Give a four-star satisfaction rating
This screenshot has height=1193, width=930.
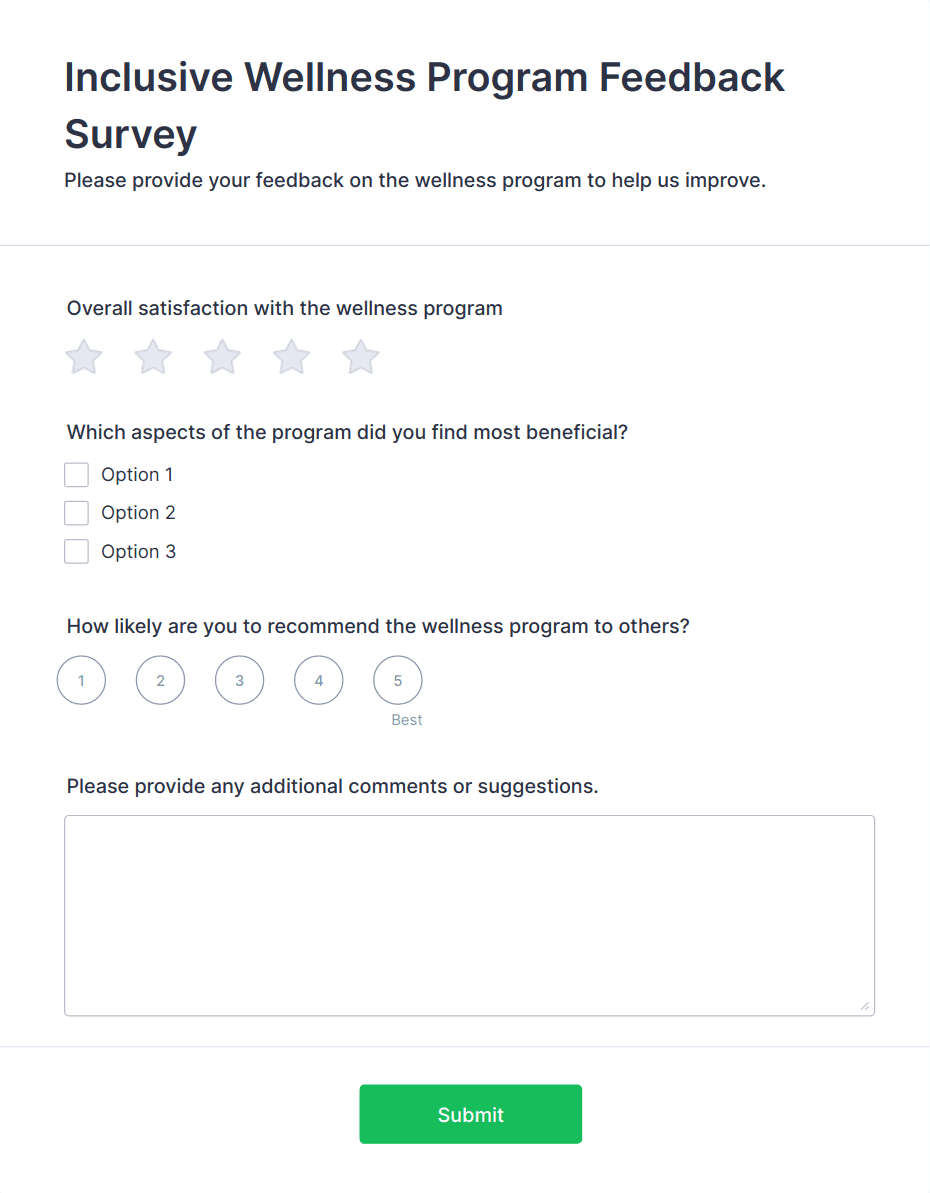(x=292, y=357)
